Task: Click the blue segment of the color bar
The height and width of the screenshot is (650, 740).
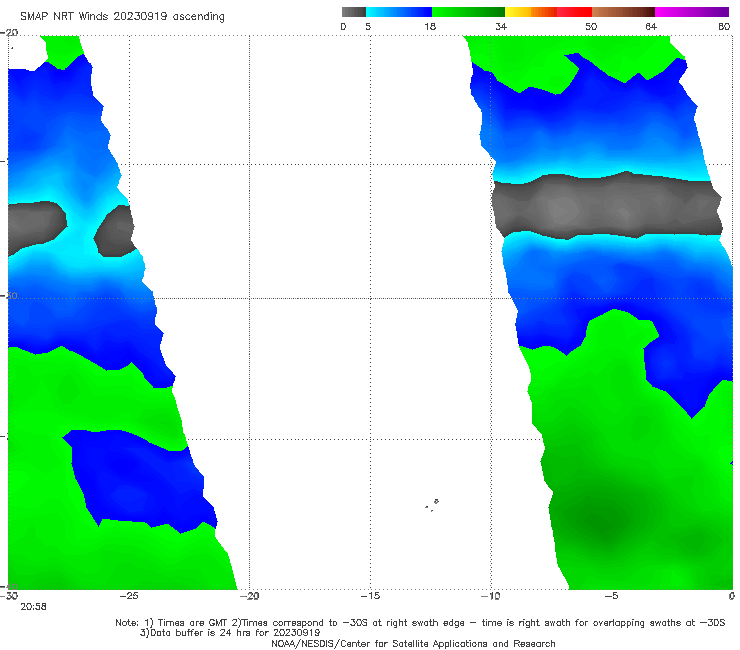Action: (x=399, y=12)
